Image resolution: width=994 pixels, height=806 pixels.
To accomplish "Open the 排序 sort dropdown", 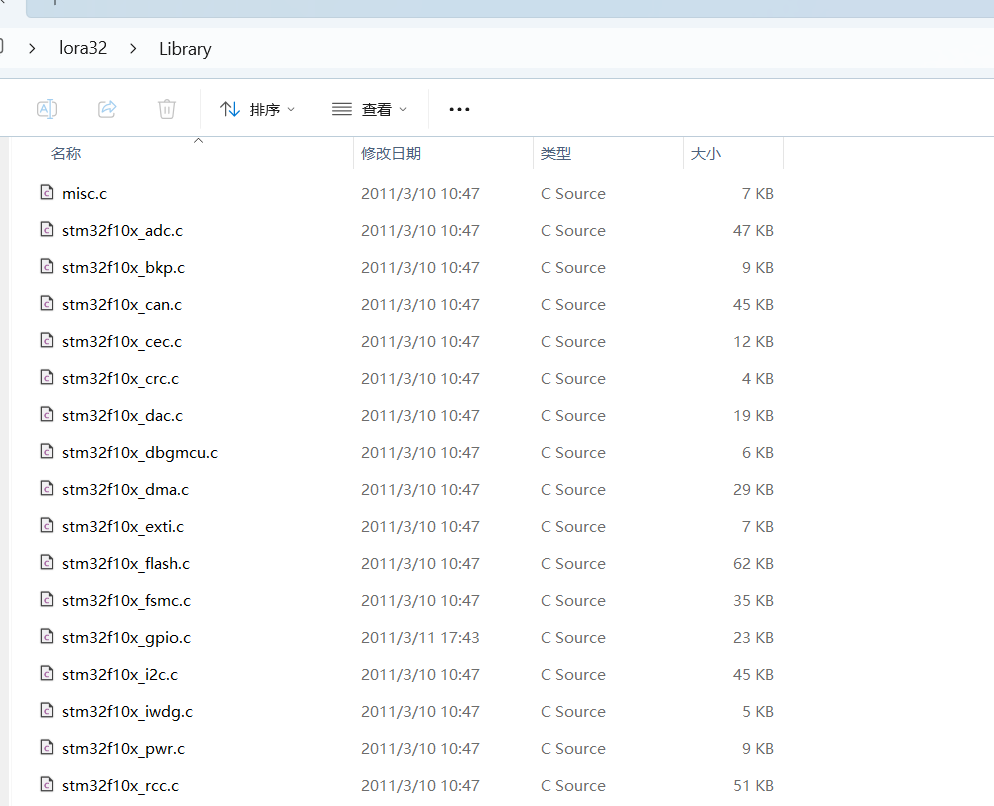I will [x=257, y=110].
